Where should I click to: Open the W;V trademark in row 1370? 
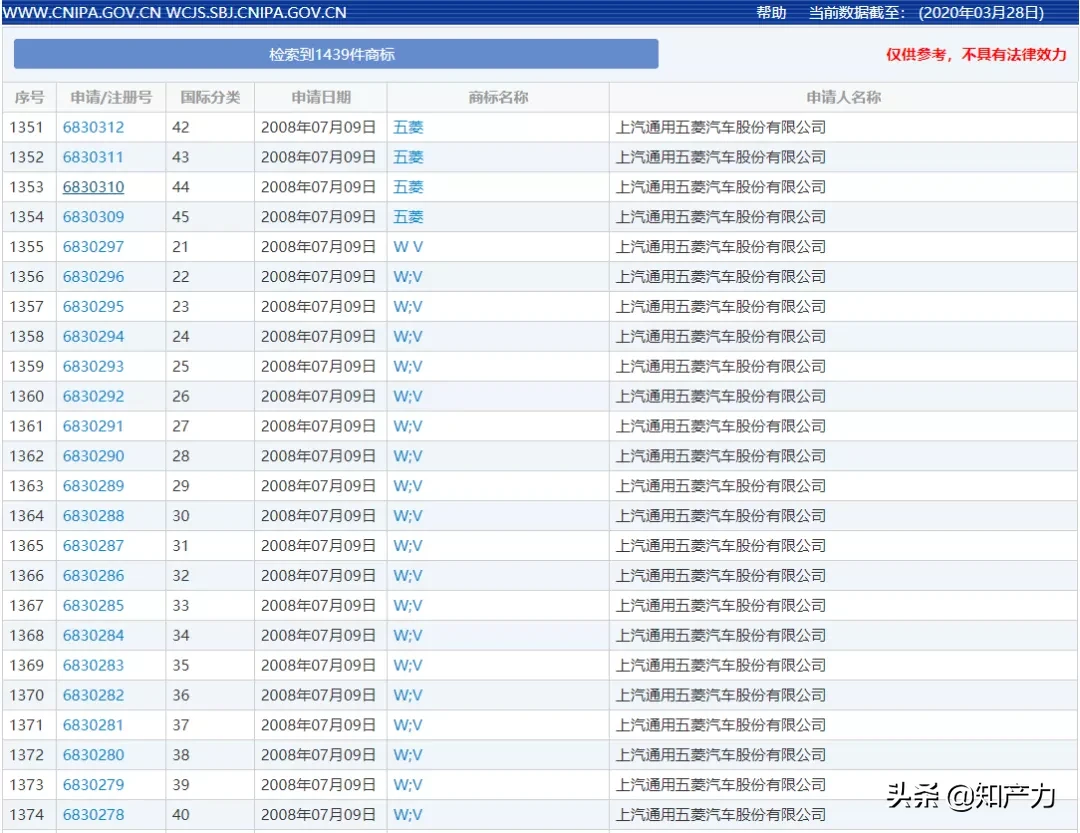408,695
